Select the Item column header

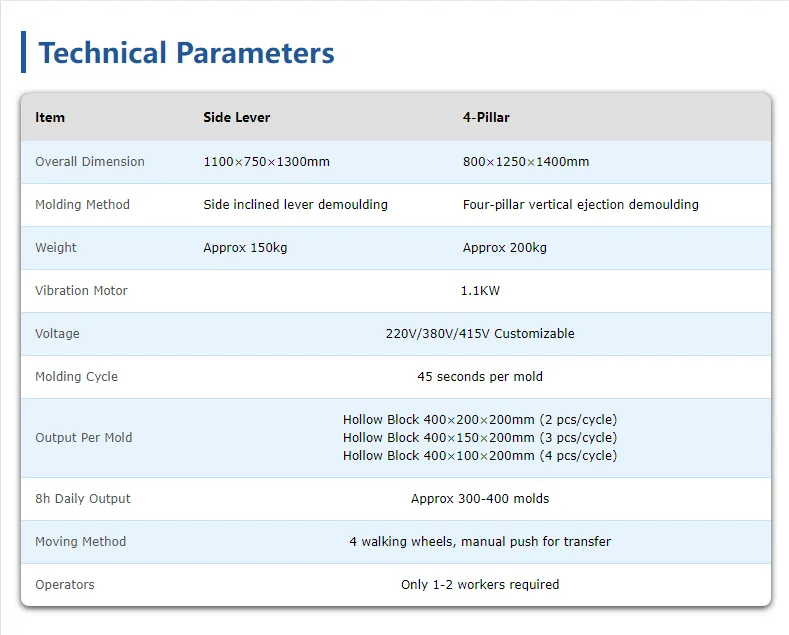[50, 117]
